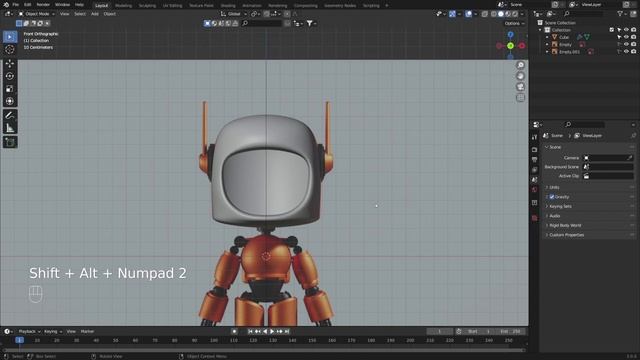Open Tool properties tab icon
Image resolution: width=640 pixels, height=360 pixels.
(x=535, y=137)
